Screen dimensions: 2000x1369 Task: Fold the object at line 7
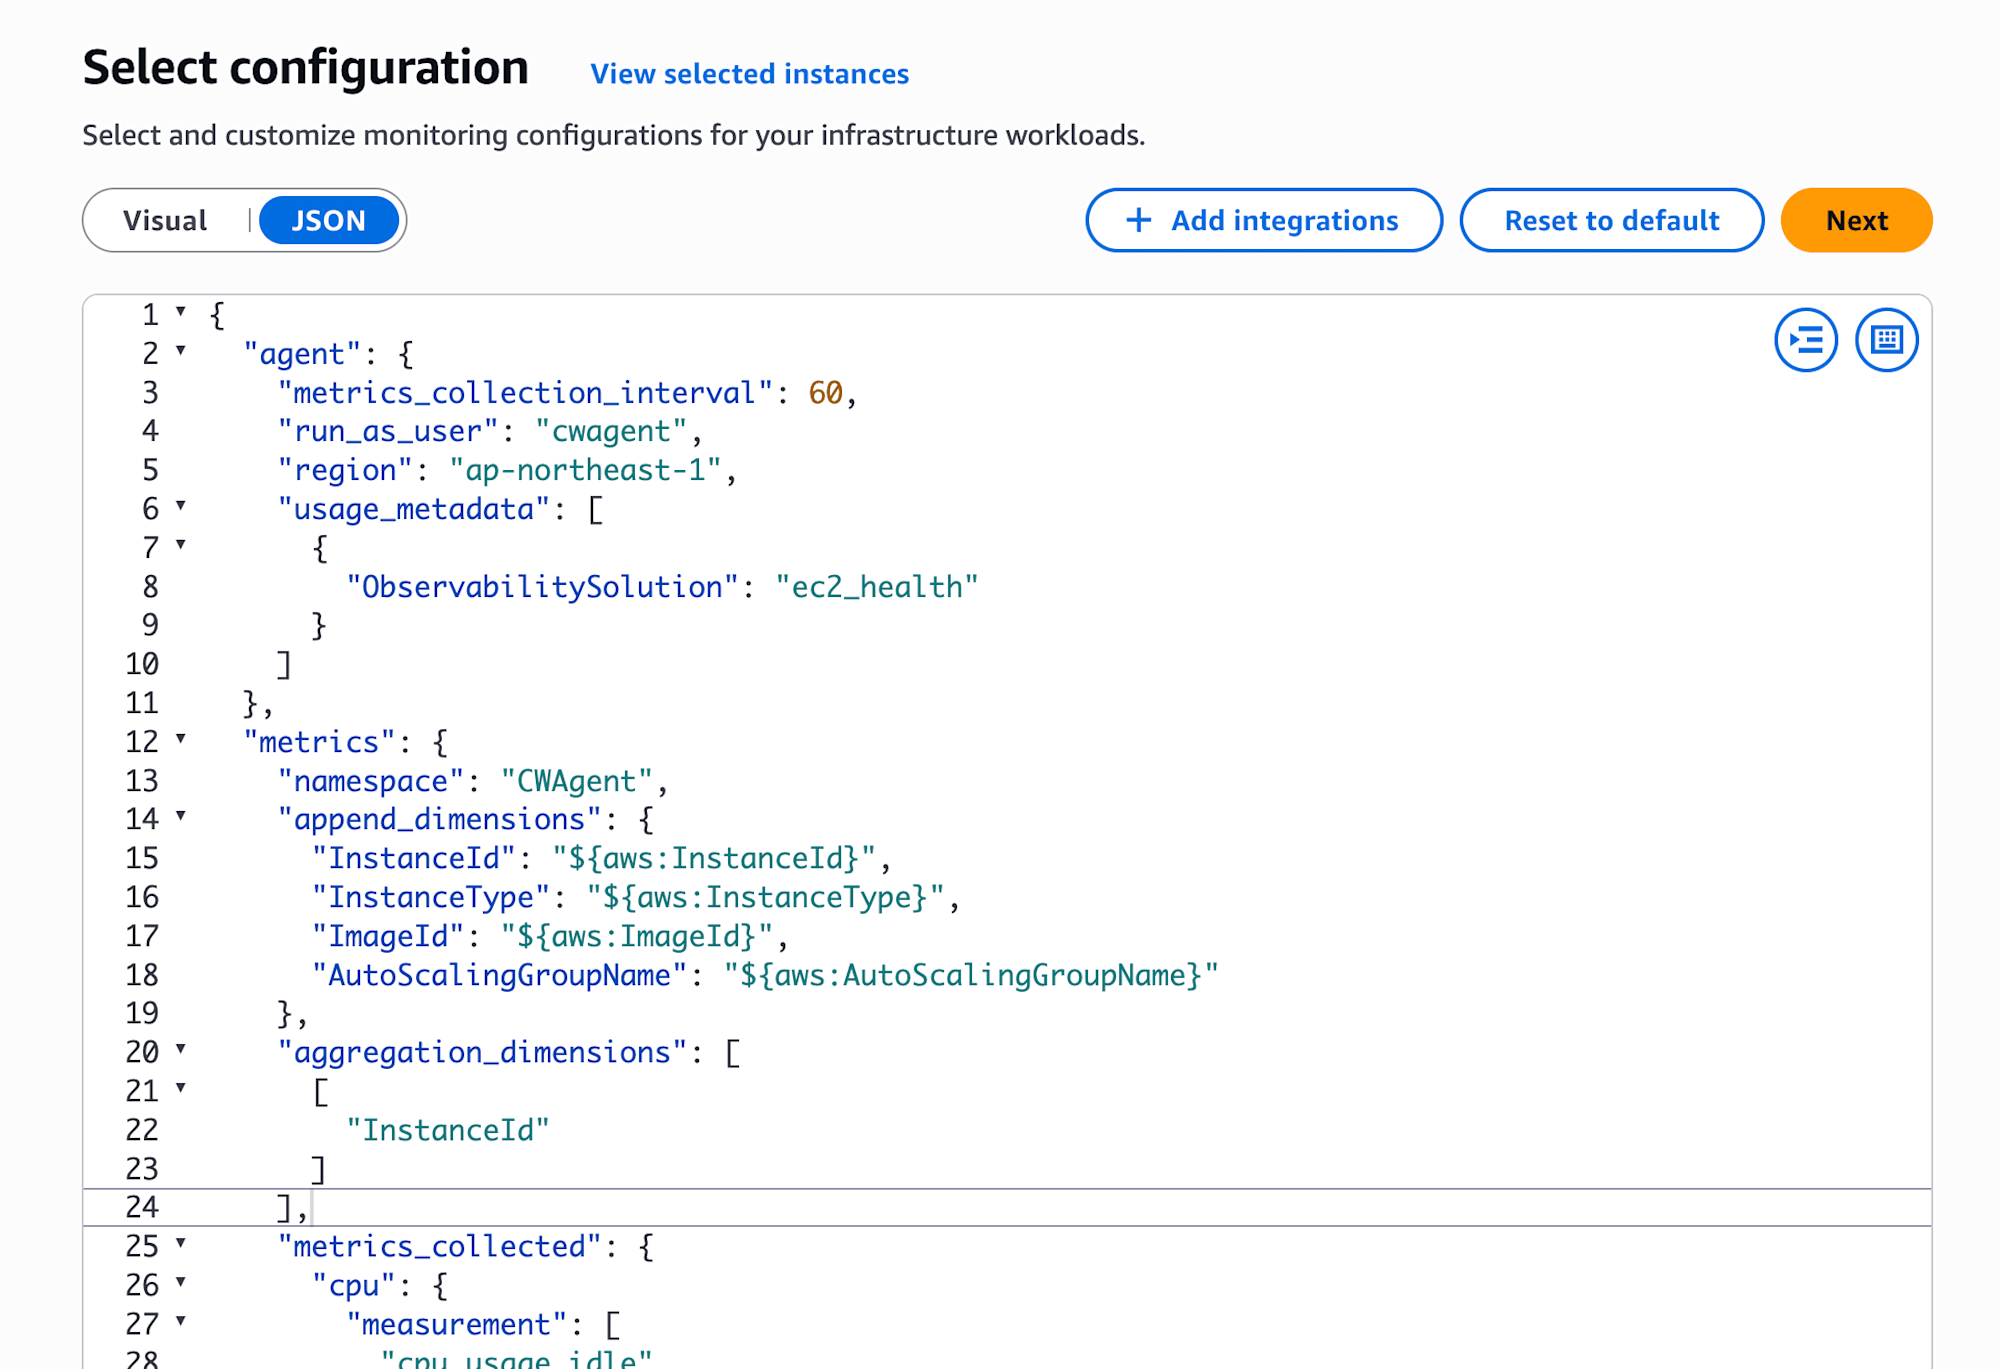tap(181, 545)
